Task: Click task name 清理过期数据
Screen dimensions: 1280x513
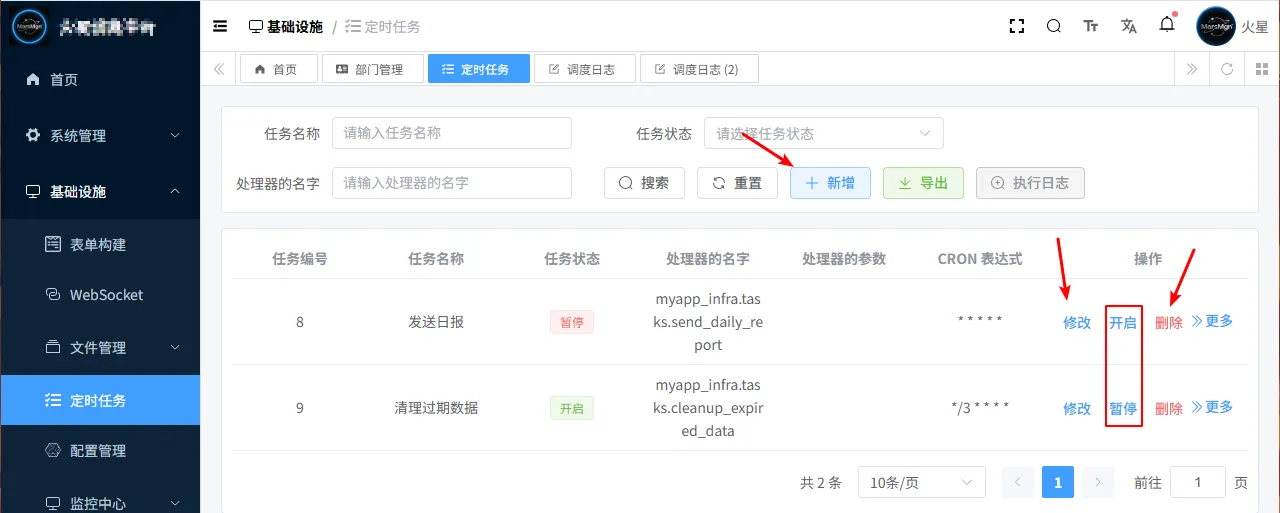Action: (x=436, y=408)
